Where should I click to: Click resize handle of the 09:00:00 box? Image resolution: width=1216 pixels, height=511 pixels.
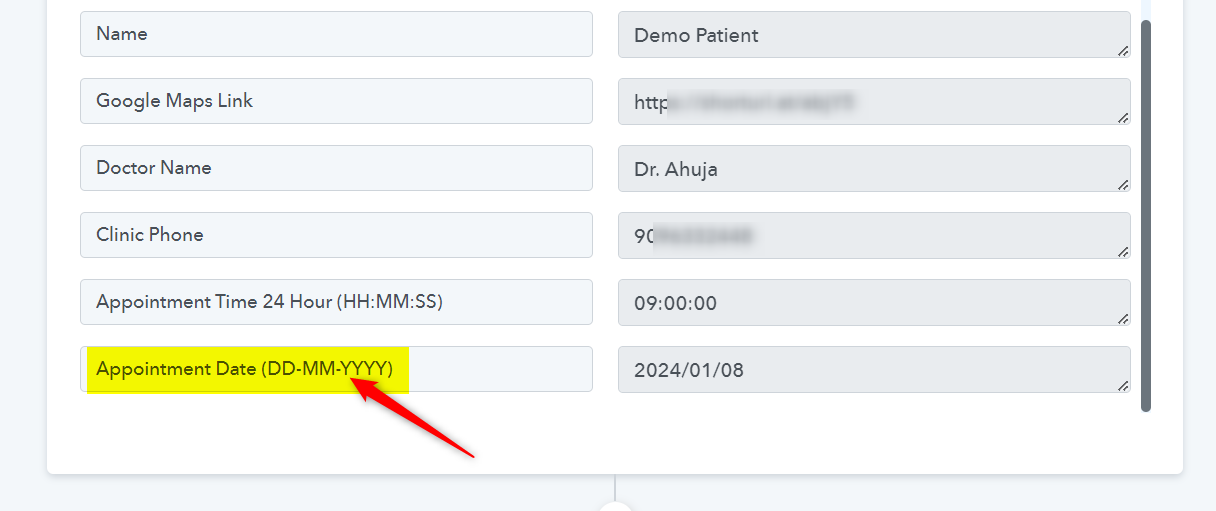pyautogui.click(x=1123, y=318)
